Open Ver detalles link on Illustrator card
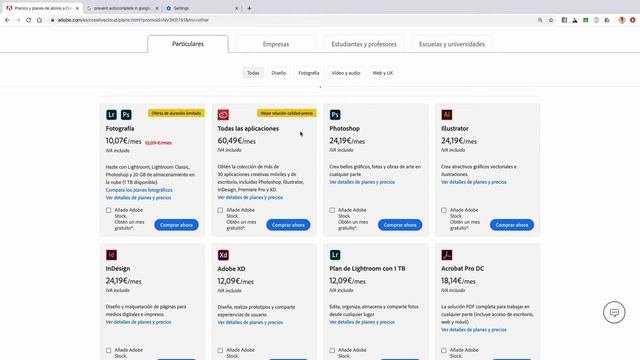The height and width of the screenshot is (360, 640). tap(474, 182)
